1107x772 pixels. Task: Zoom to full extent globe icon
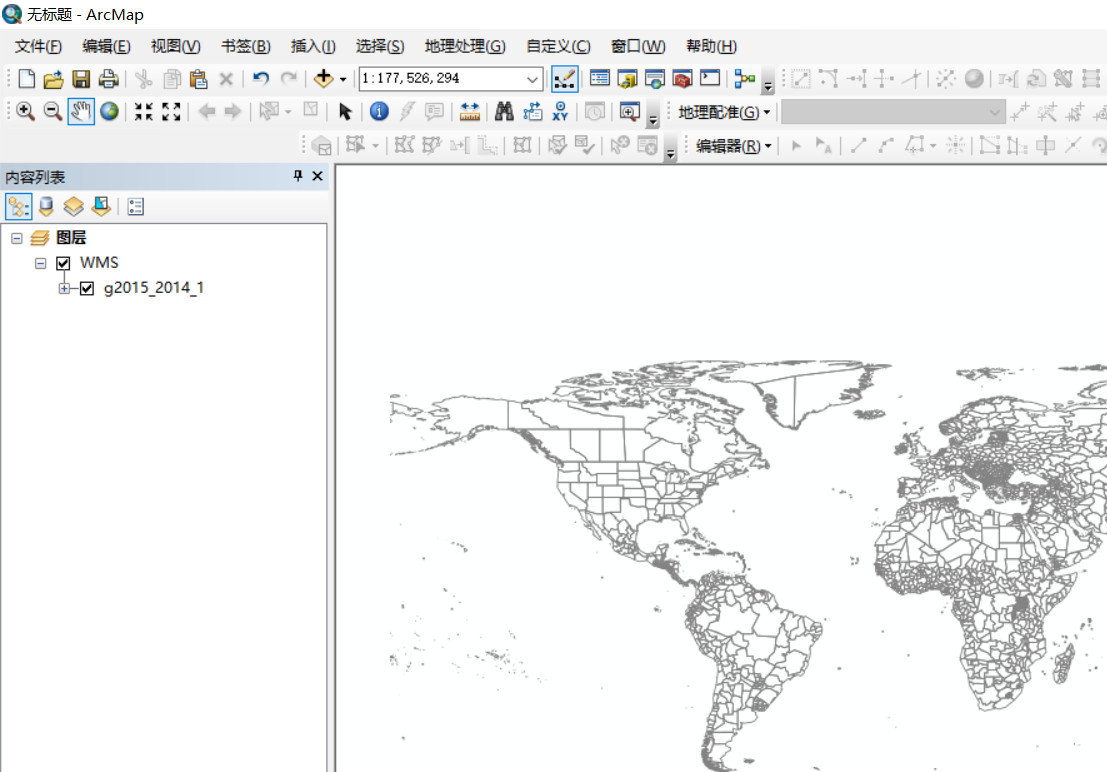109,112
